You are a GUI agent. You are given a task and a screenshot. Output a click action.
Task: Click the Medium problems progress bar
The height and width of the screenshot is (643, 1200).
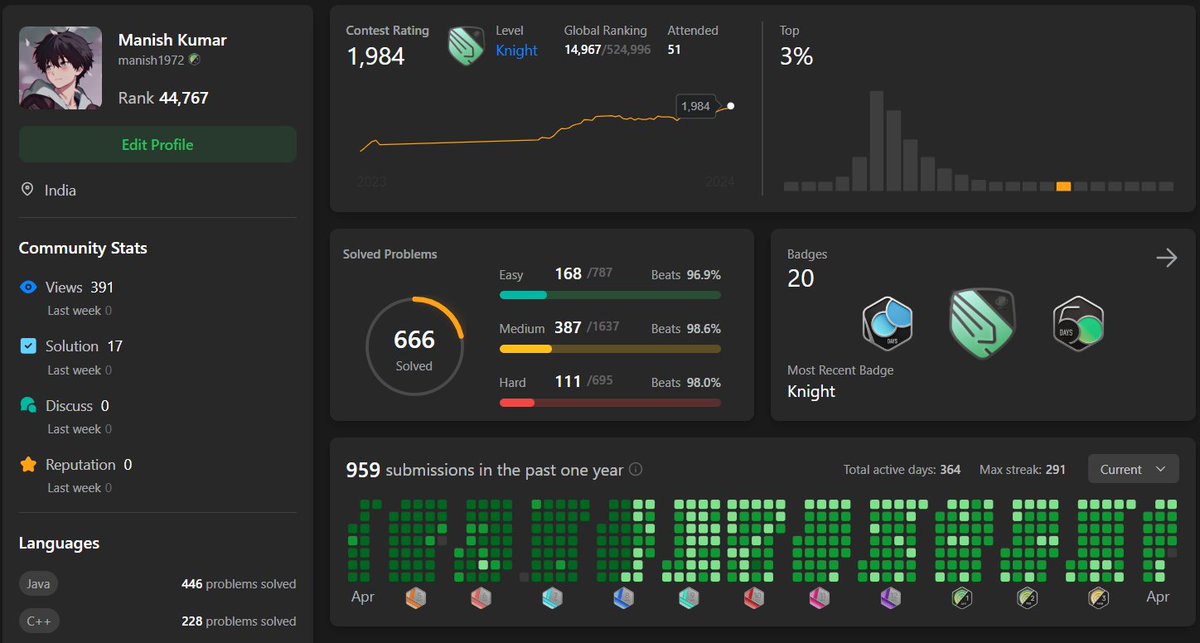(610, 349)
